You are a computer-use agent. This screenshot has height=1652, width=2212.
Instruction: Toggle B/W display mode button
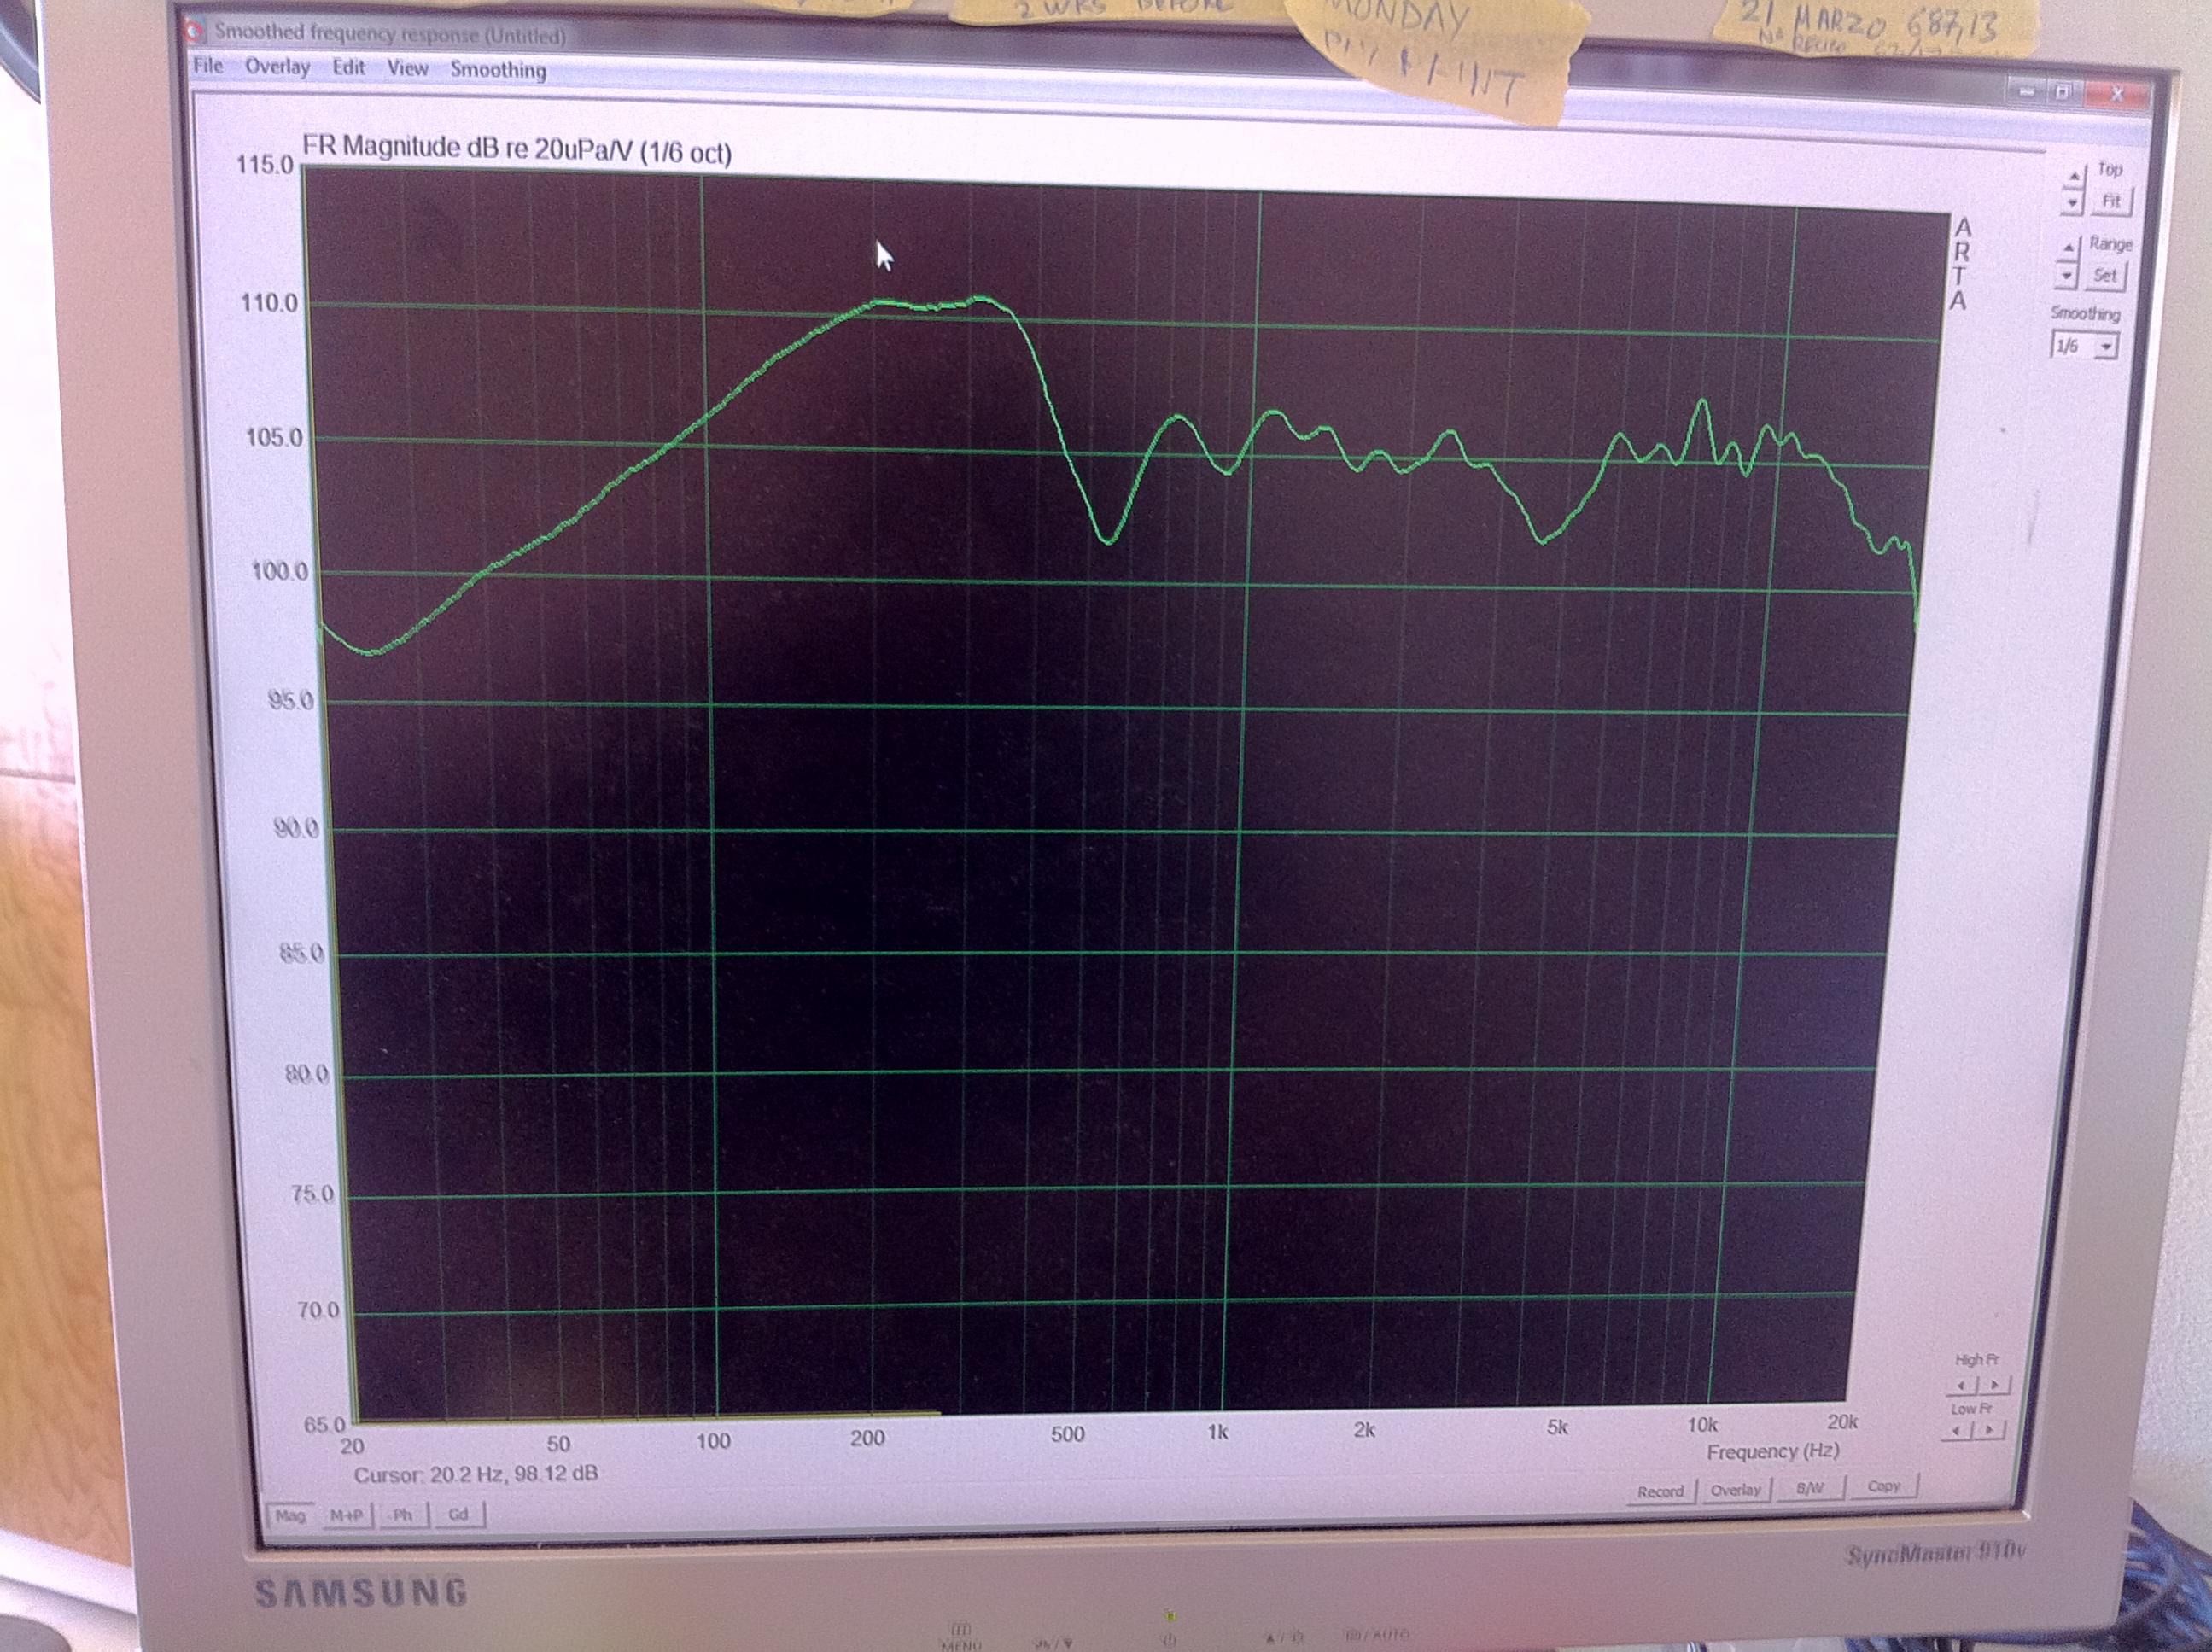click(x=1809, y=1488)
